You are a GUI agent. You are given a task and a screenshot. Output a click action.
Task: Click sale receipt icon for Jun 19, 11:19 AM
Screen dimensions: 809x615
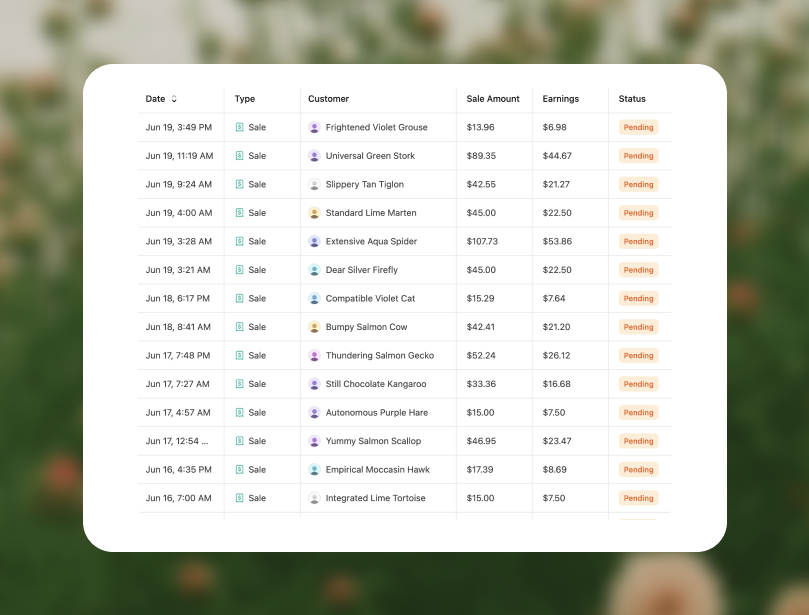click(239, 156)
